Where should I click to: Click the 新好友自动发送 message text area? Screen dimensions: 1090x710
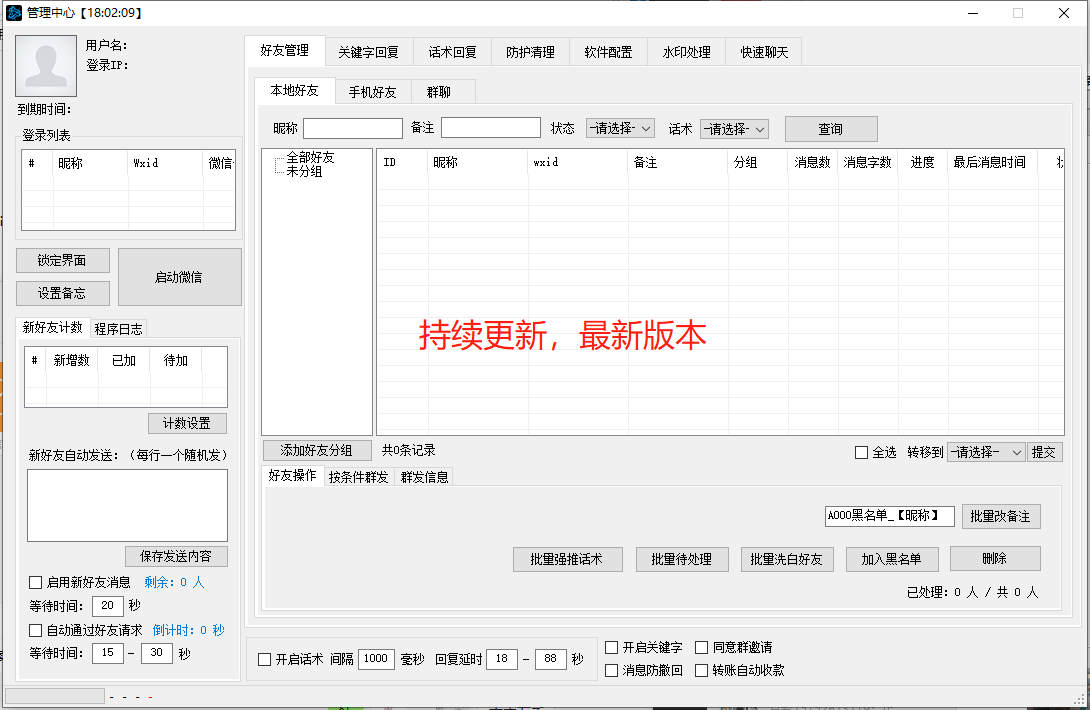pyautogui.click(x=127, y=506)
